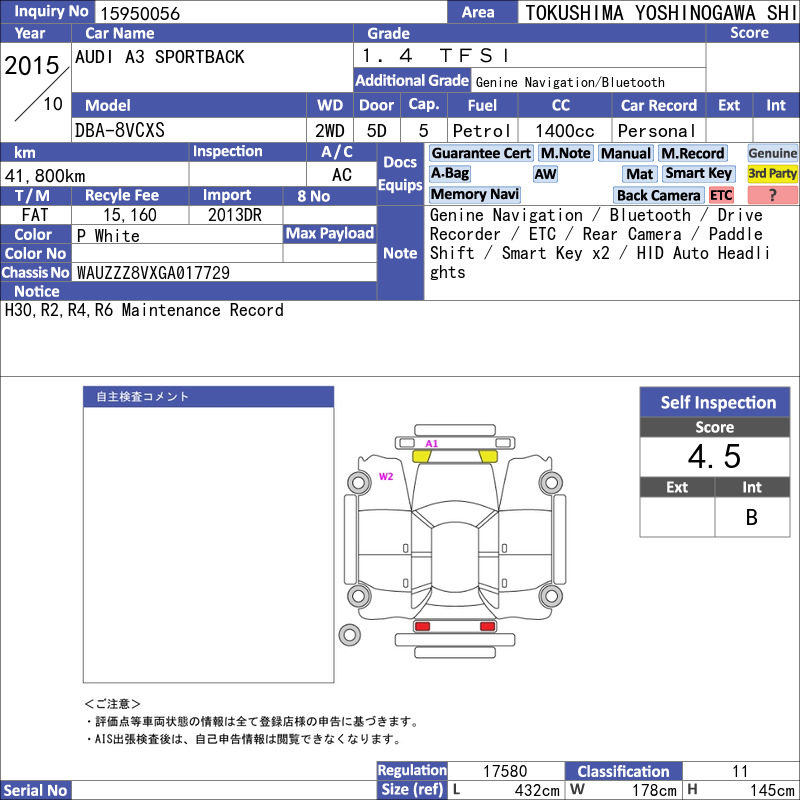
Task: Click the spare tire icon below the car
Action: pos(349,635)
